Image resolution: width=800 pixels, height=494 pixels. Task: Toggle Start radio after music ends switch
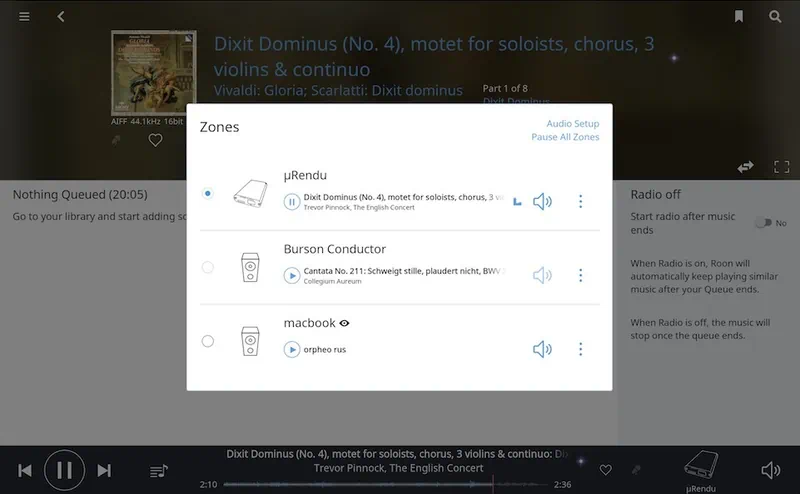pyautogui.click(x=764, y=223)
